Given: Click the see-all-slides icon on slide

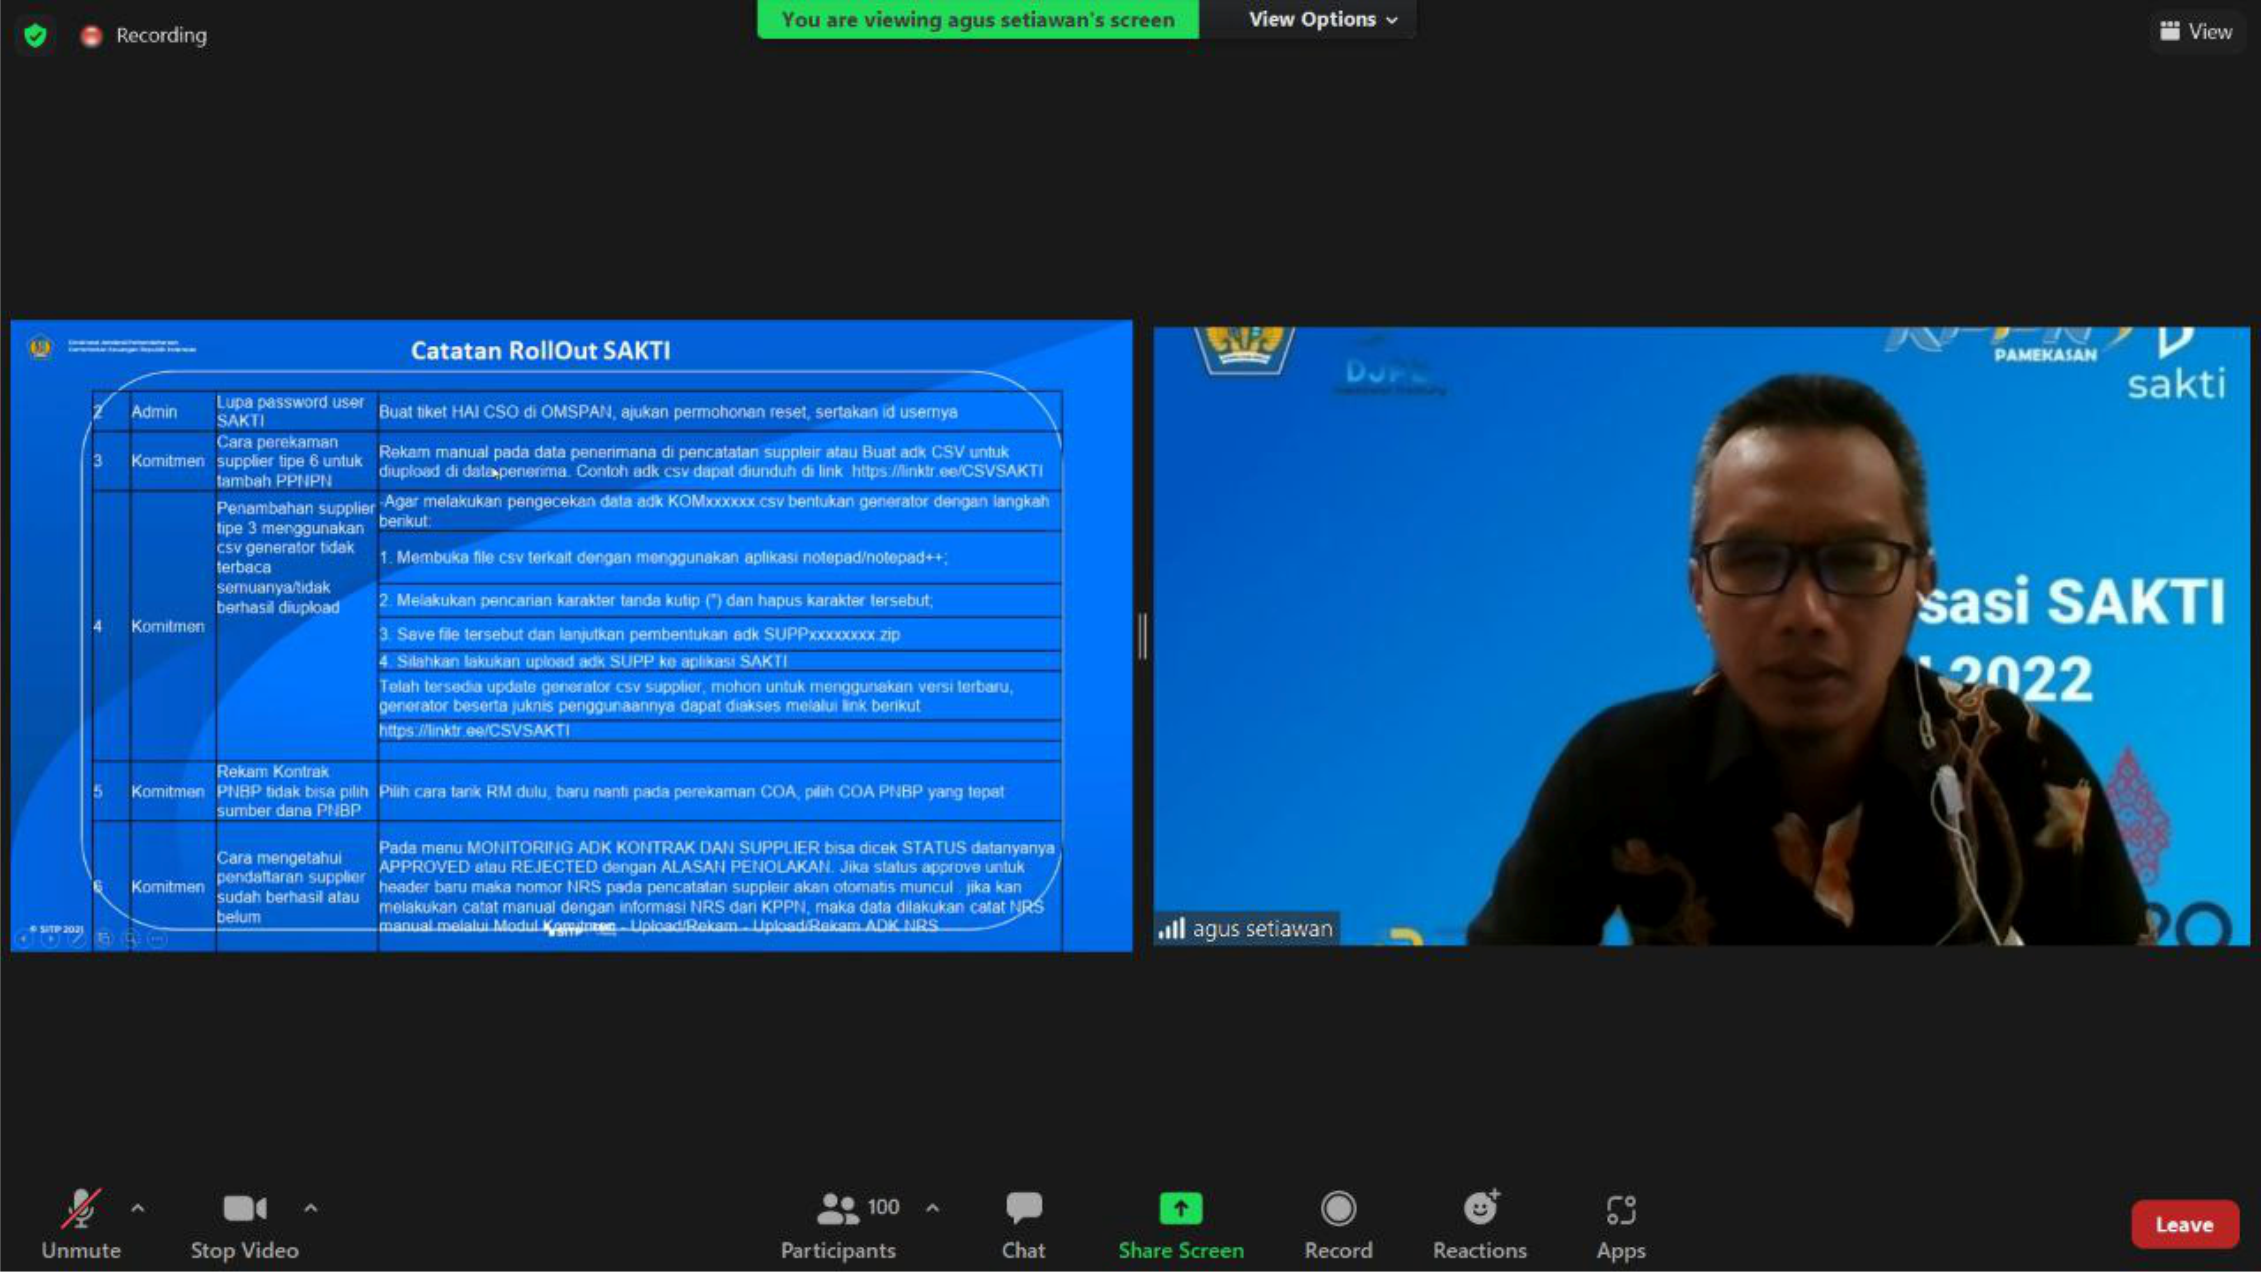Looking at the screenshot, I should 104,939.
